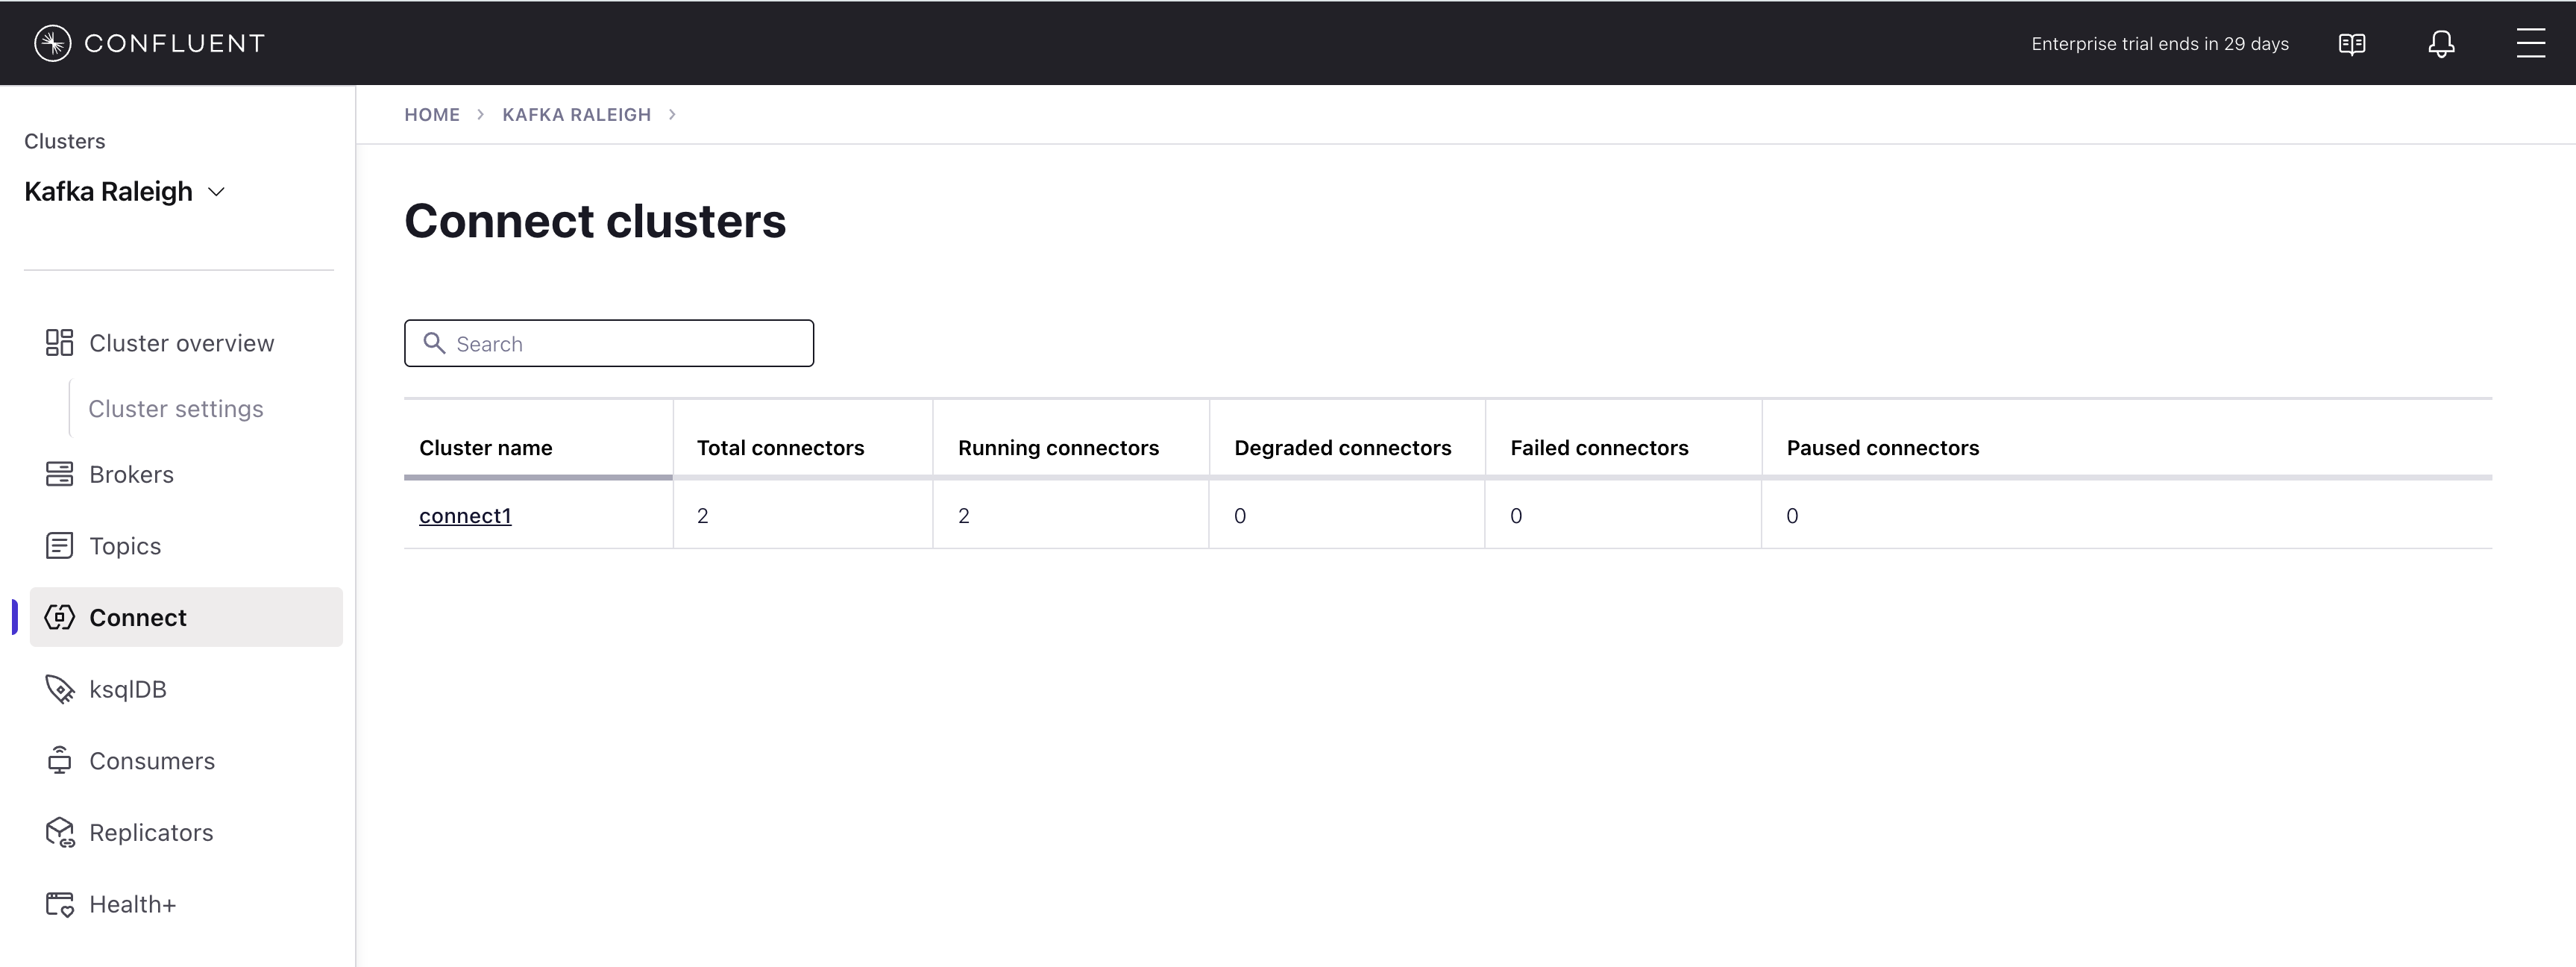Click the Brokers icon in sidebar
The height and width of the screenshot is (967, 2576).
coord(60,474)
